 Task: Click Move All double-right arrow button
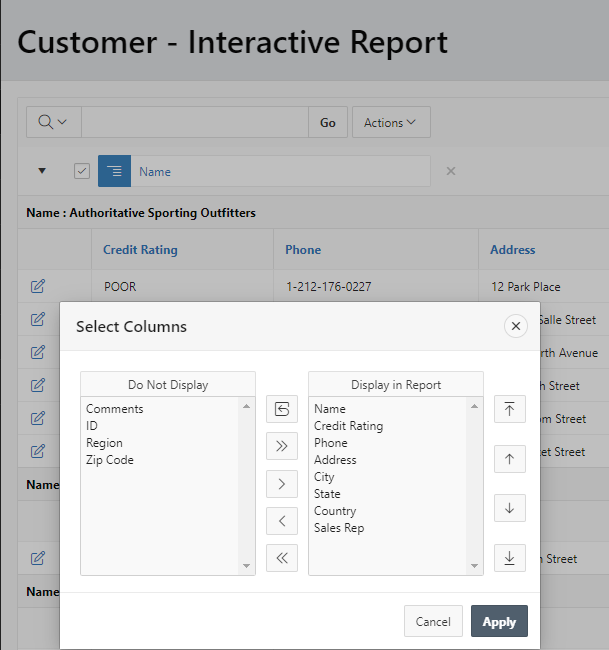282,446
